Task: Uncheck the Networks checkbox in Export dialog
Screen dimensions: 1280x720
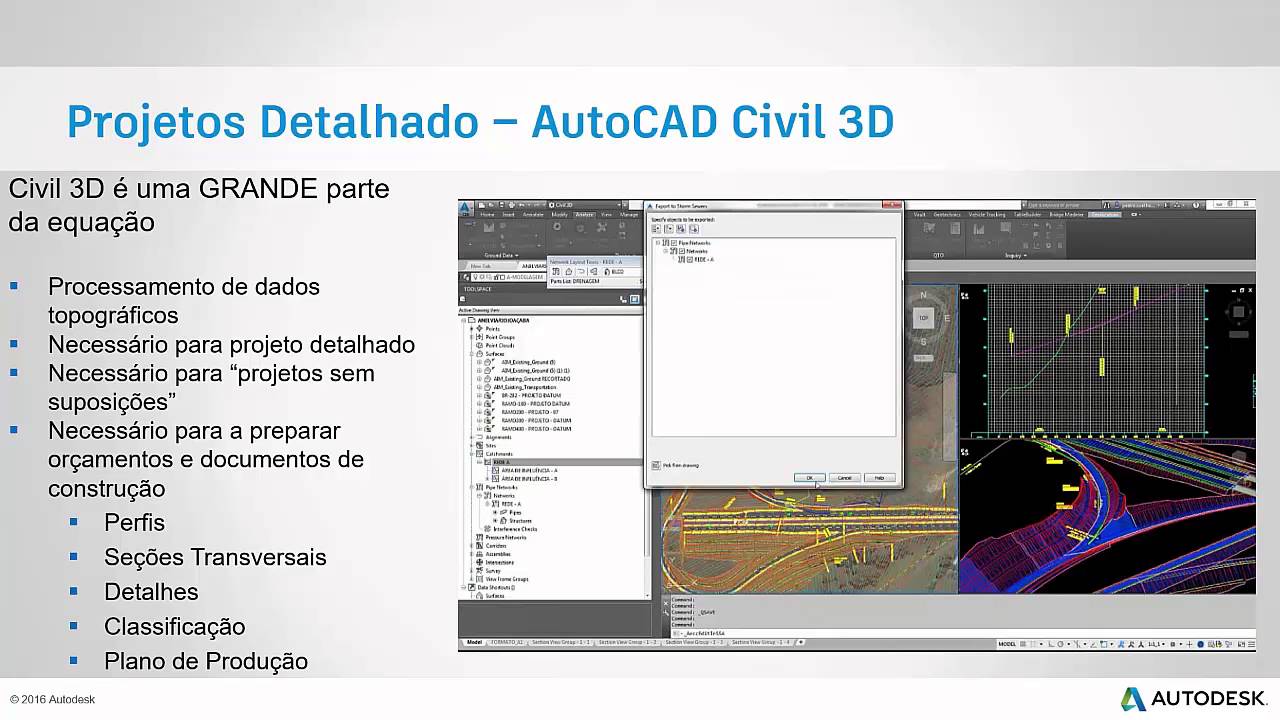Action: (x=682, y=251)
